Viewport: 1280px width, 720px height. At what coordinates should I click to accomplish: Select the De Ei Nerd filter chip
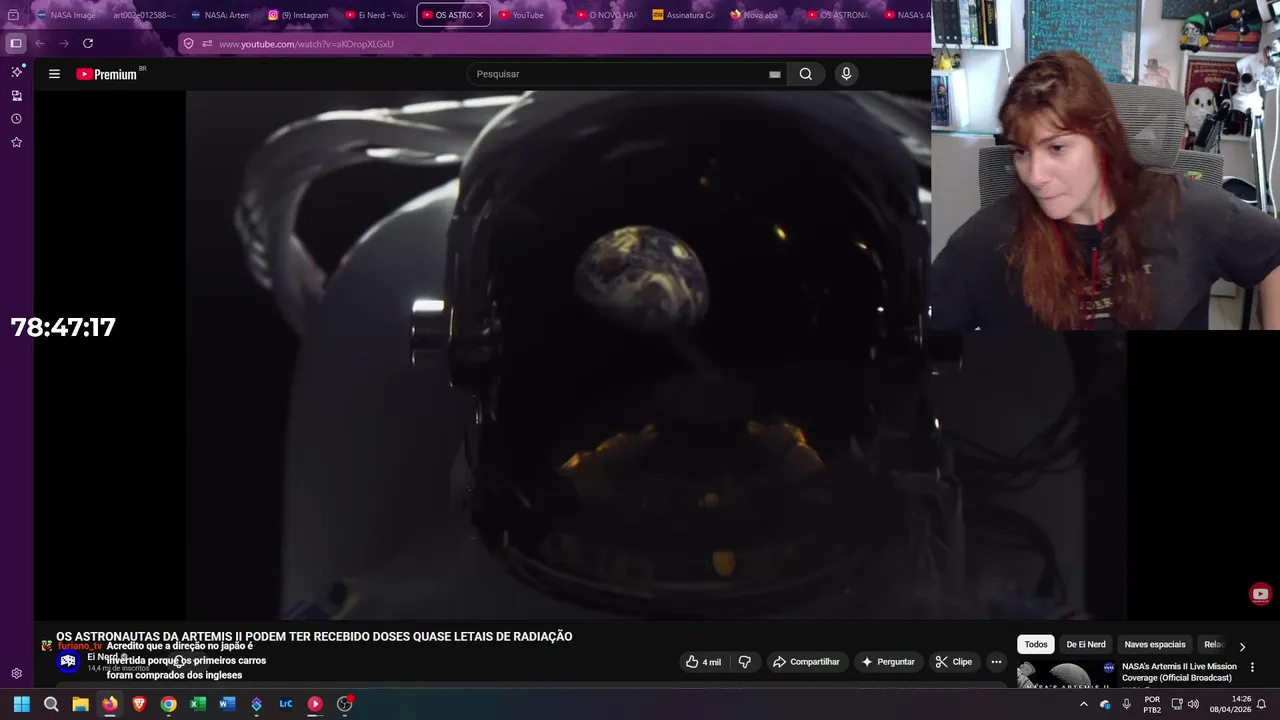click(1086, 645)
